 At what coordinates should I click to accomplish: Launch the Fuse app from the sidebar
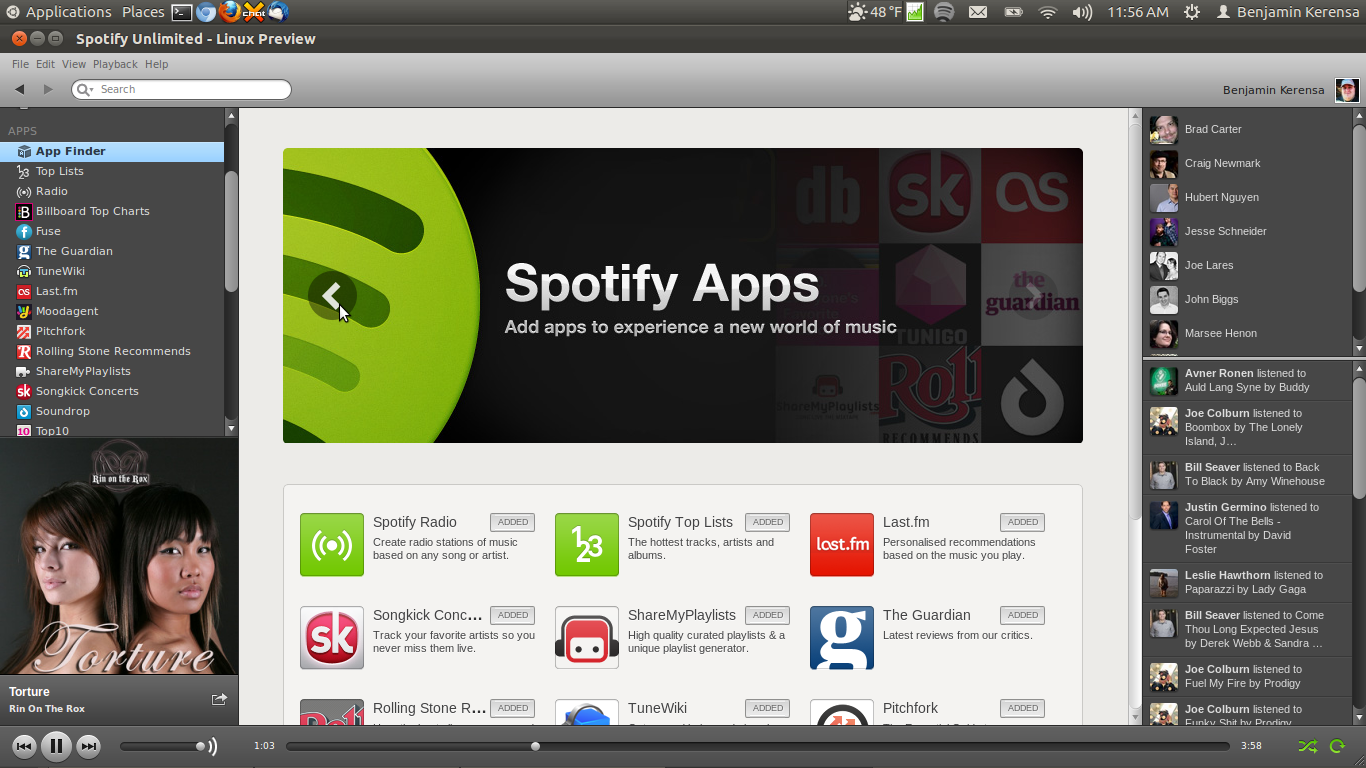[112, 231]
